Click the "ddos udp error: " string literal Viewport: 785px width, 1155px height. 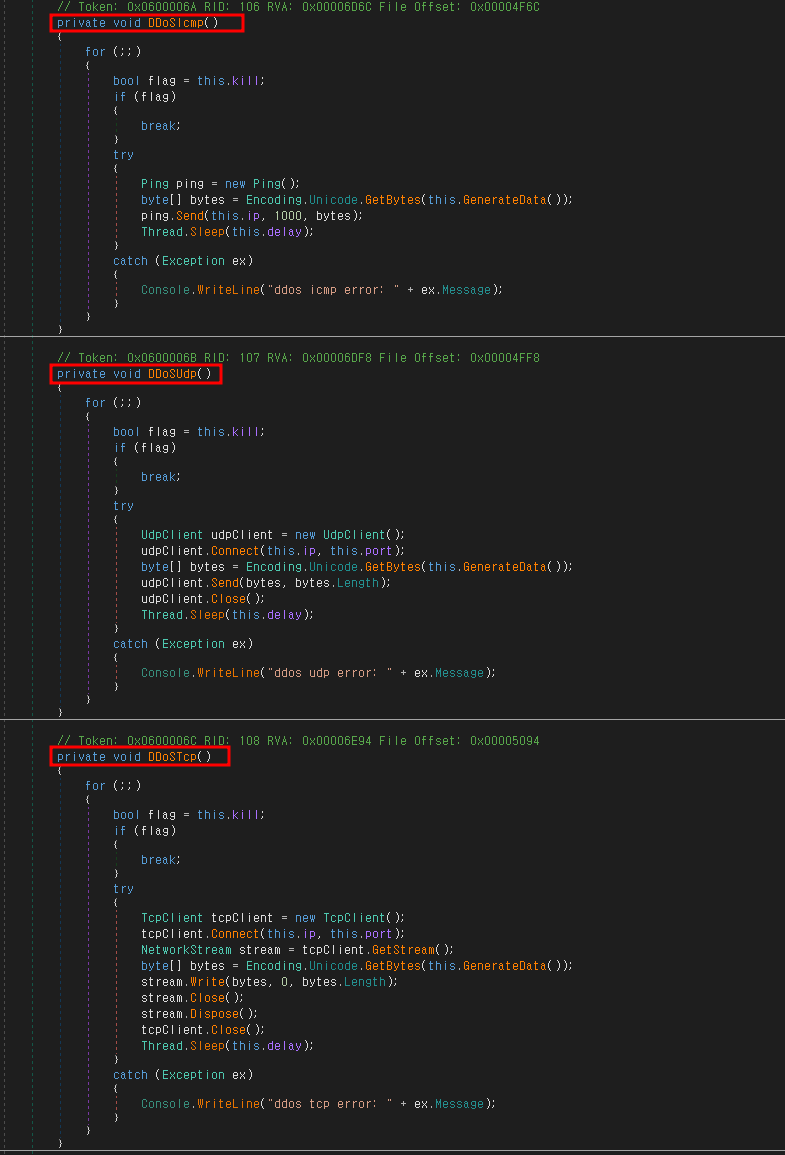pos(330,673)
